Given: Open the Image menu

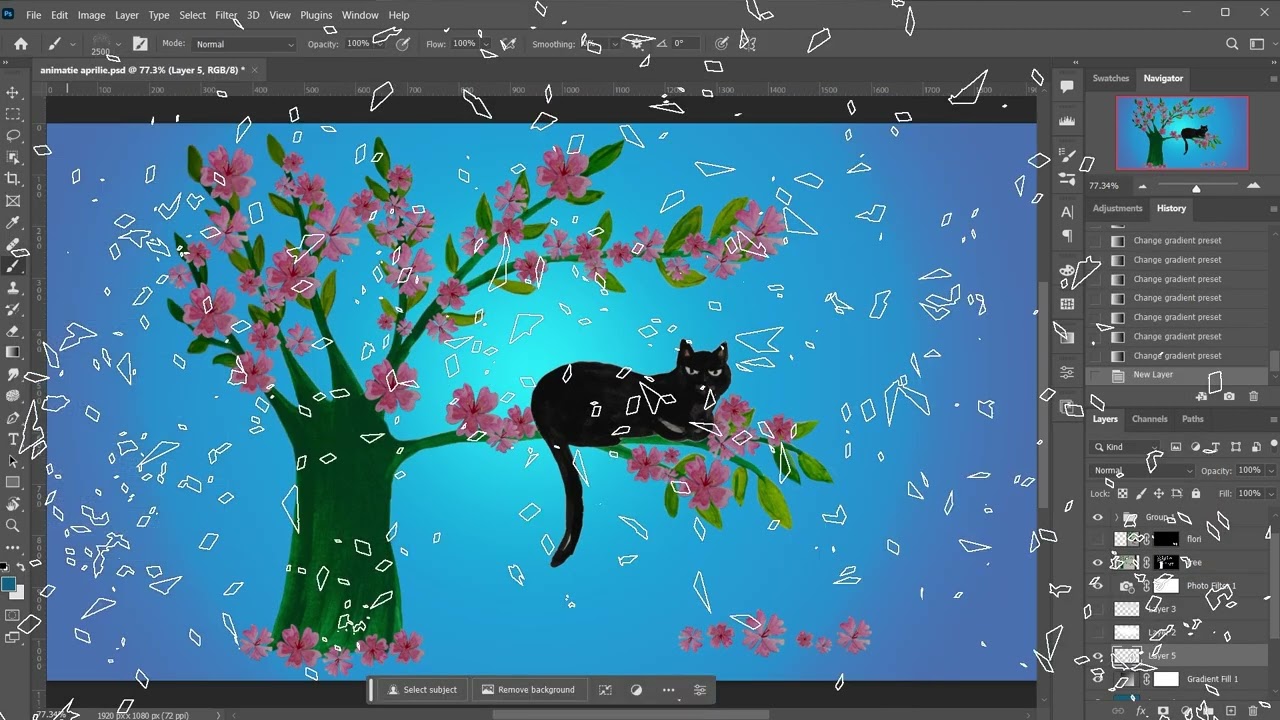Looking at the screenshot, I should click(91, 15).
